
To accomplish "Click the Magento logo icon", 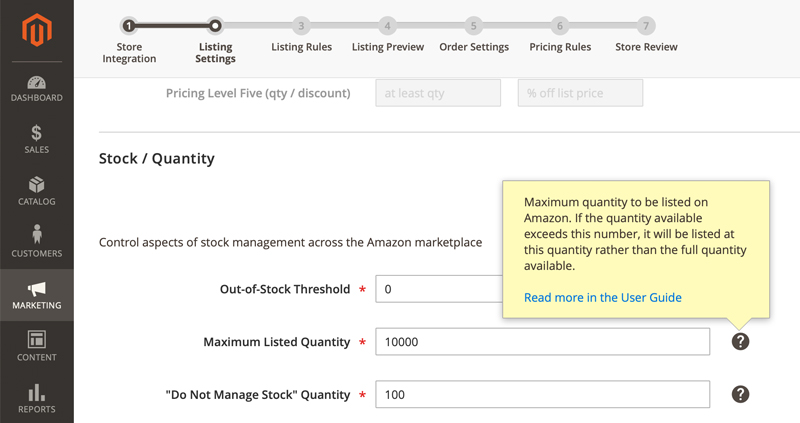I will (37, 30).
